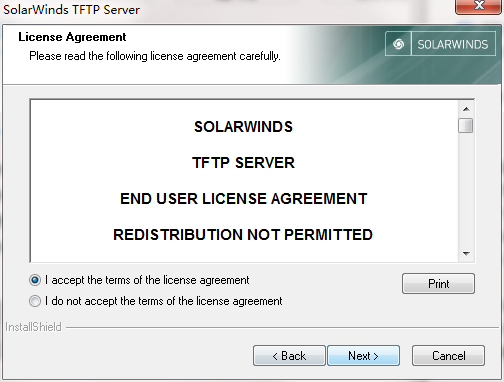Cancel the installation
The height and width of the screenshot is (382, 504).
tap(448, 356)
